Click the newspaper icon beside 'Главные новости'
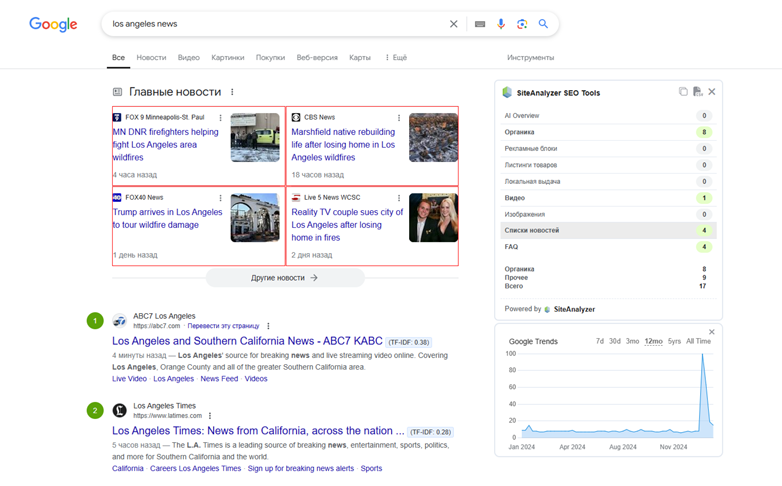The width and height of the screenshot is (782, 486). (x=117, y=92)
